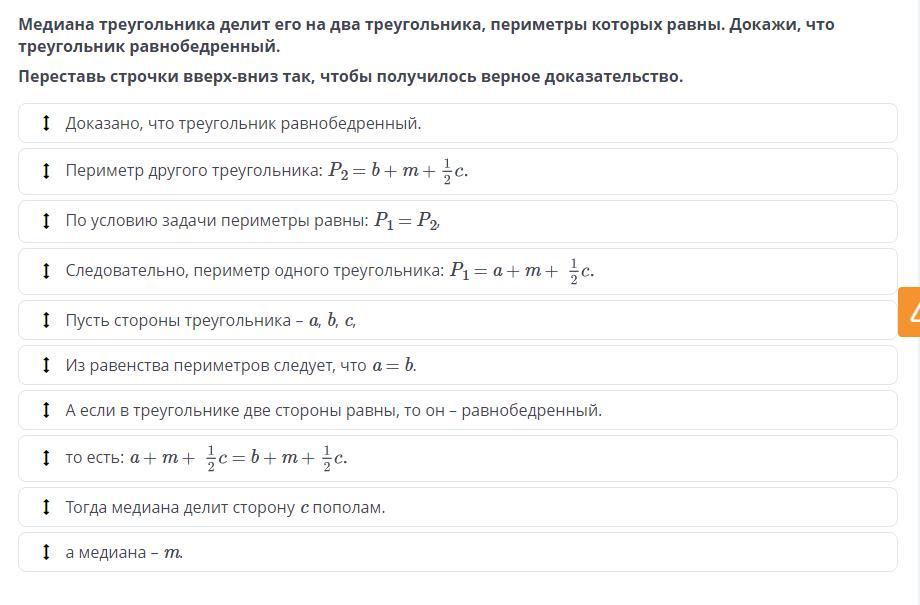Click up-down arrow beside 'Следовательно, периметр одного'
The image size is (920, 605).
46,271
